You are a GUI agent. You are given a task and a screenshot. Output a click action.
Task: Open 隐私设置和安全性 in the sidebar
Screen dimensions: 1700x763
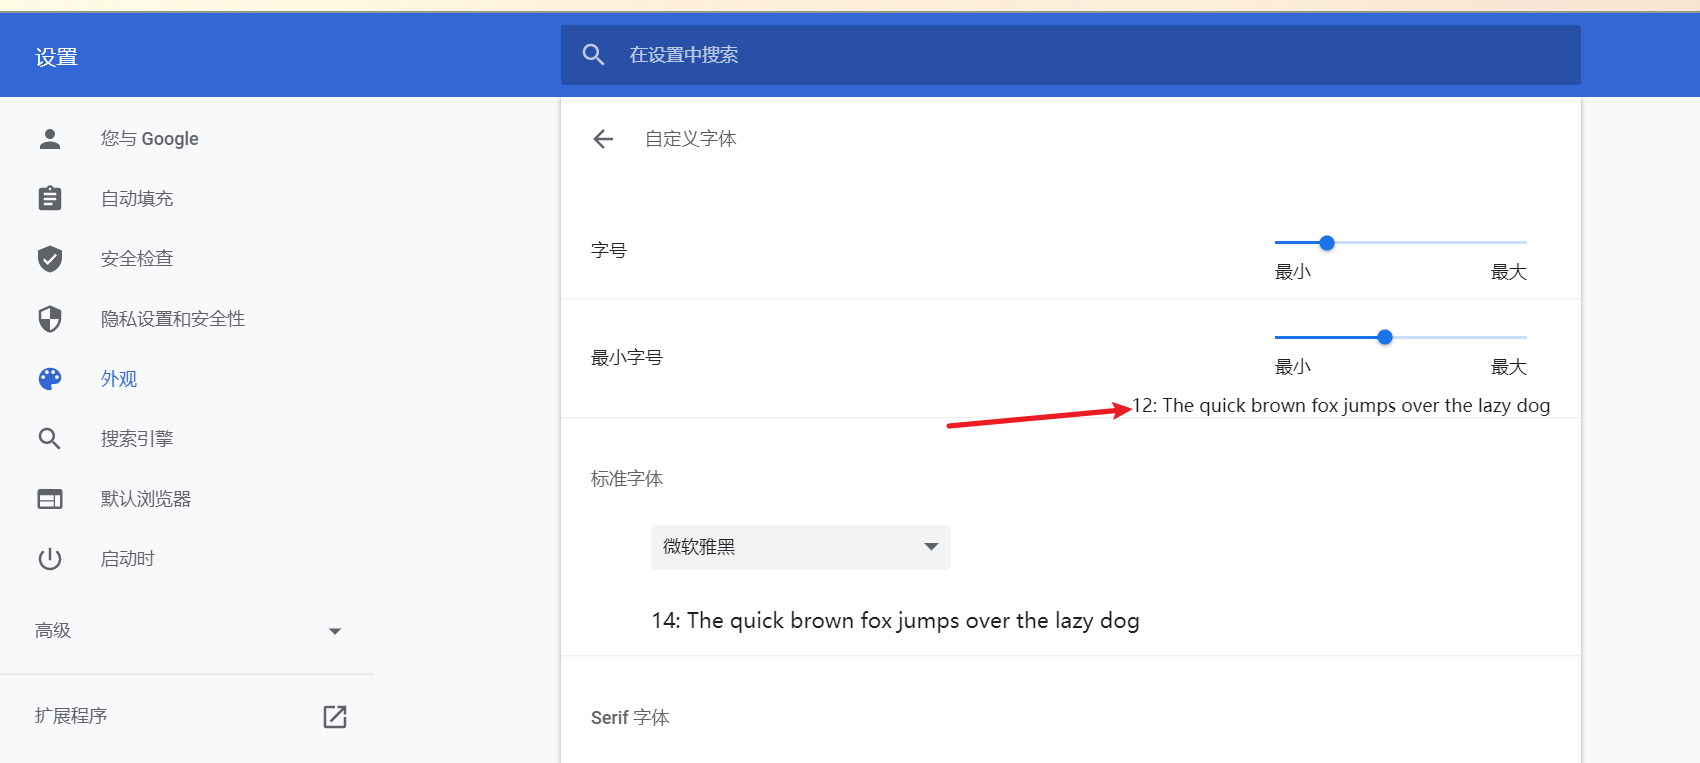(173, 319)
